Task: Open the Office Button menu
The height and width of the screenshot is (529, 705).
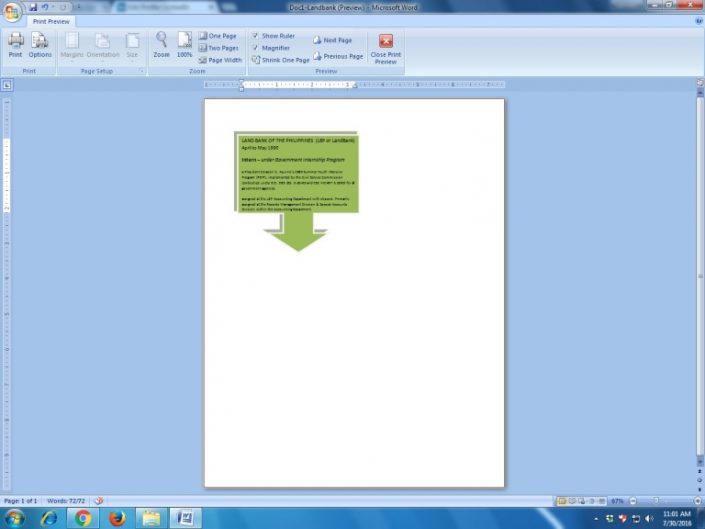Action: (12, 12)
